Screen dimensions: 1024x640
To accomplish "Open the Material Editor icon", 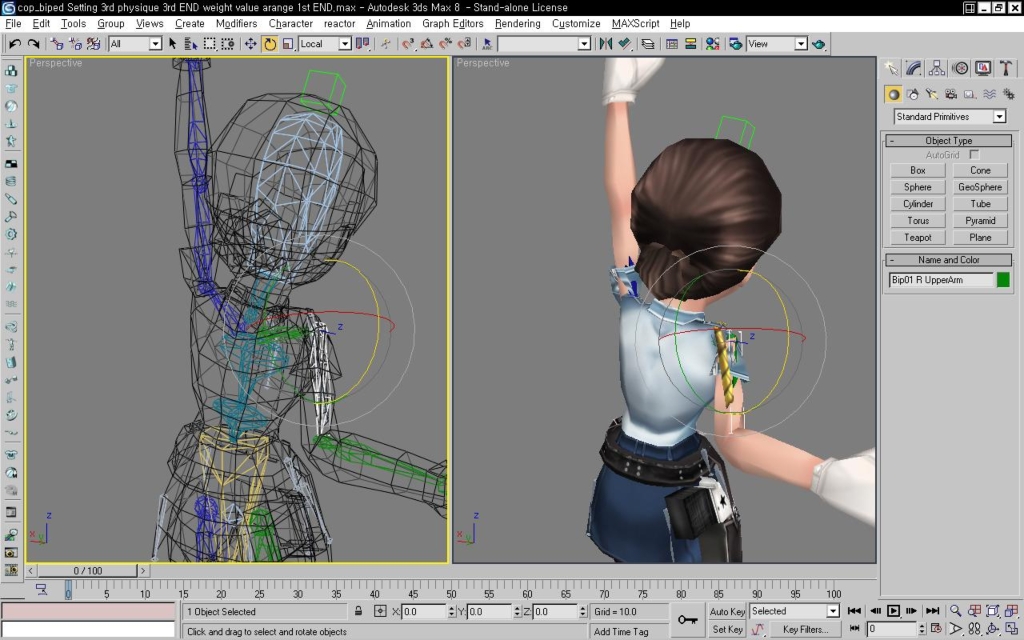I will [x=712, y=44].
